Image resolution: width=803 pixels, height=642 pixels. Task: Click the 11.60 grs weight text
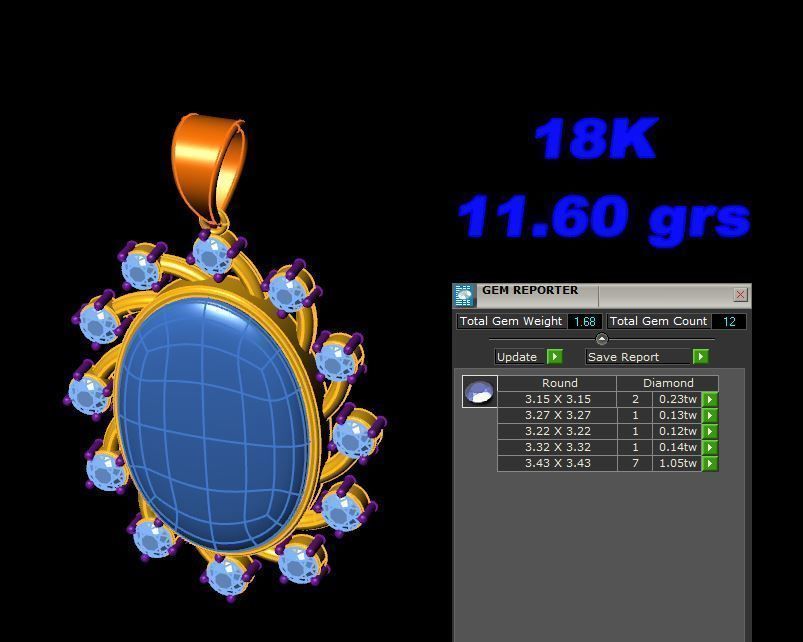604,219
